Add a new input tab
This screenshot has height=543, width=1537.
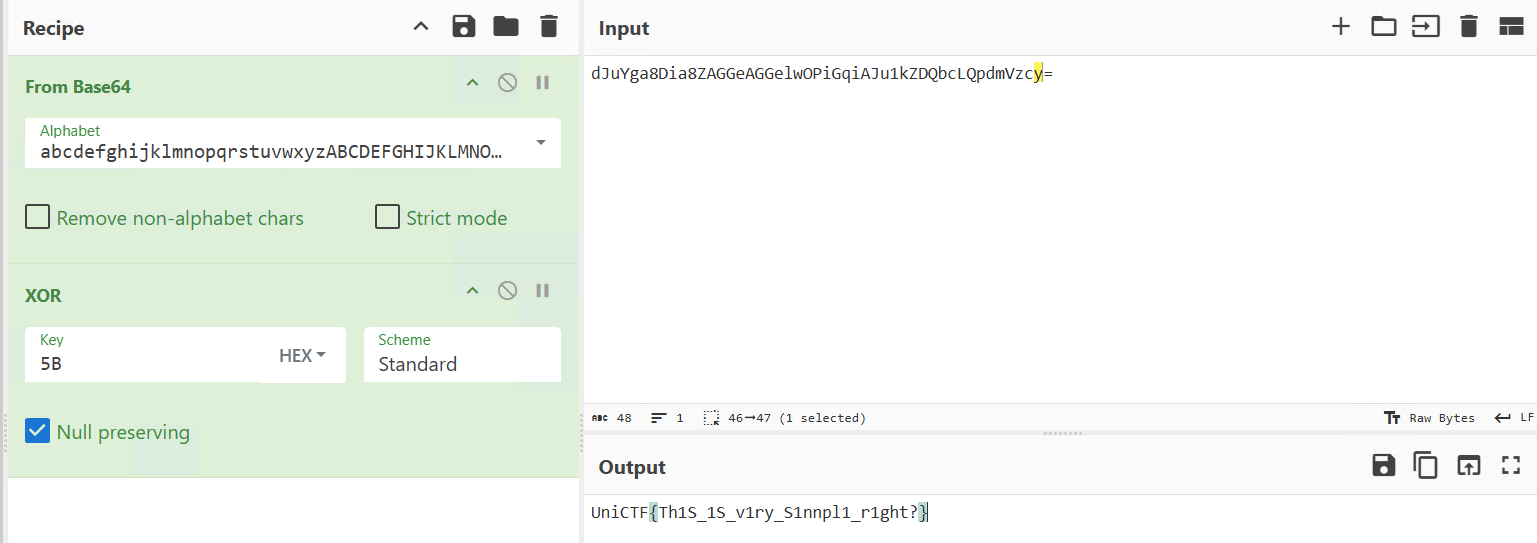click(x=1341, y=27)
